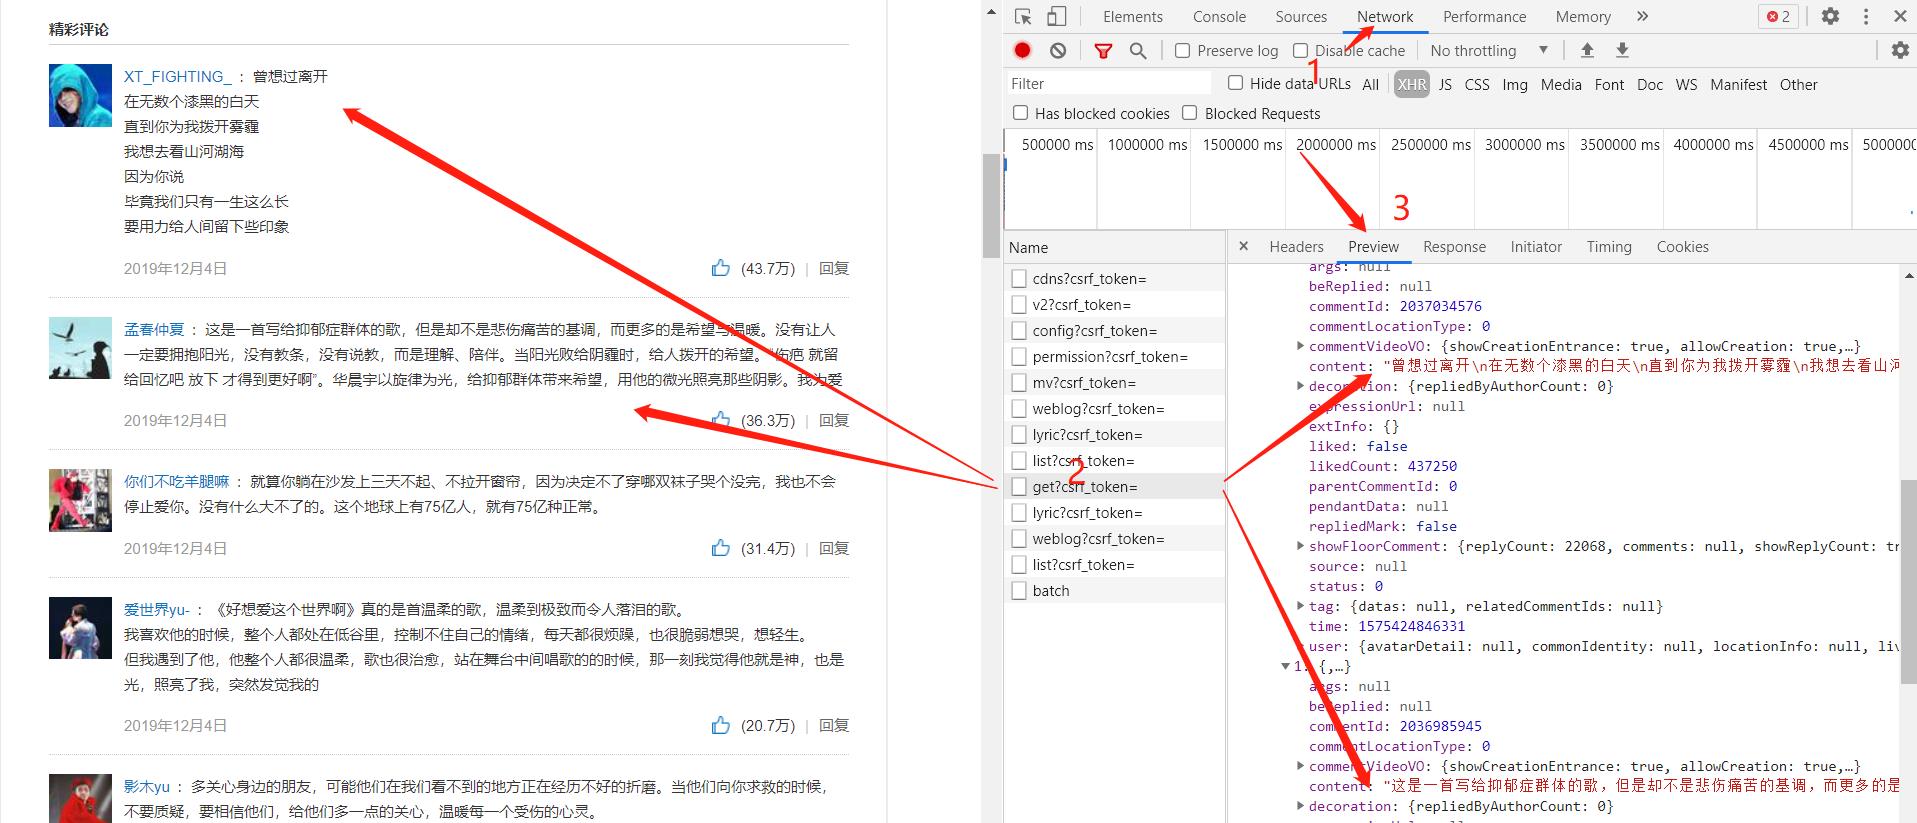This screenshot has height=823, width=1917.
Task: Select the batch request row
Action: point(1115,590)
